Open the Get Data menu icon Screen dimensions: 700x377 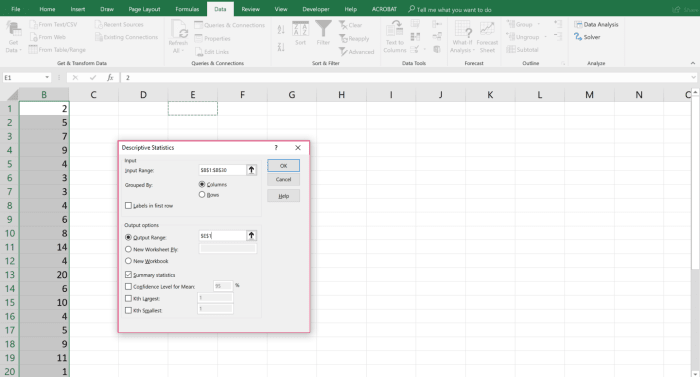tap(13, 29)
